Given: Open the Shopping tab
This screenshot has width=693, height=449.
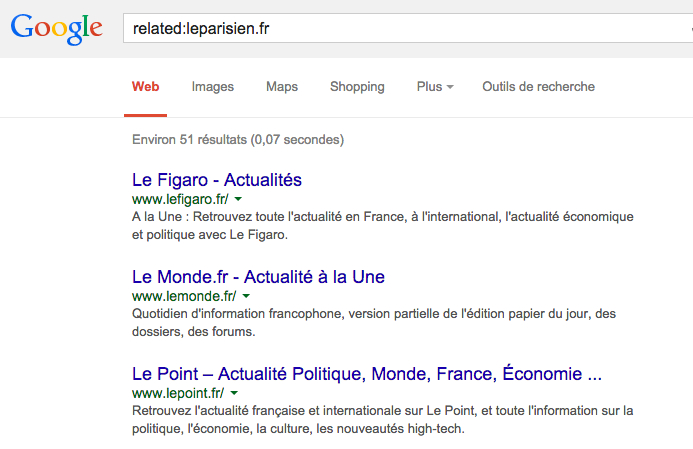Looking at the screenshot, I should tap(357, 87).
